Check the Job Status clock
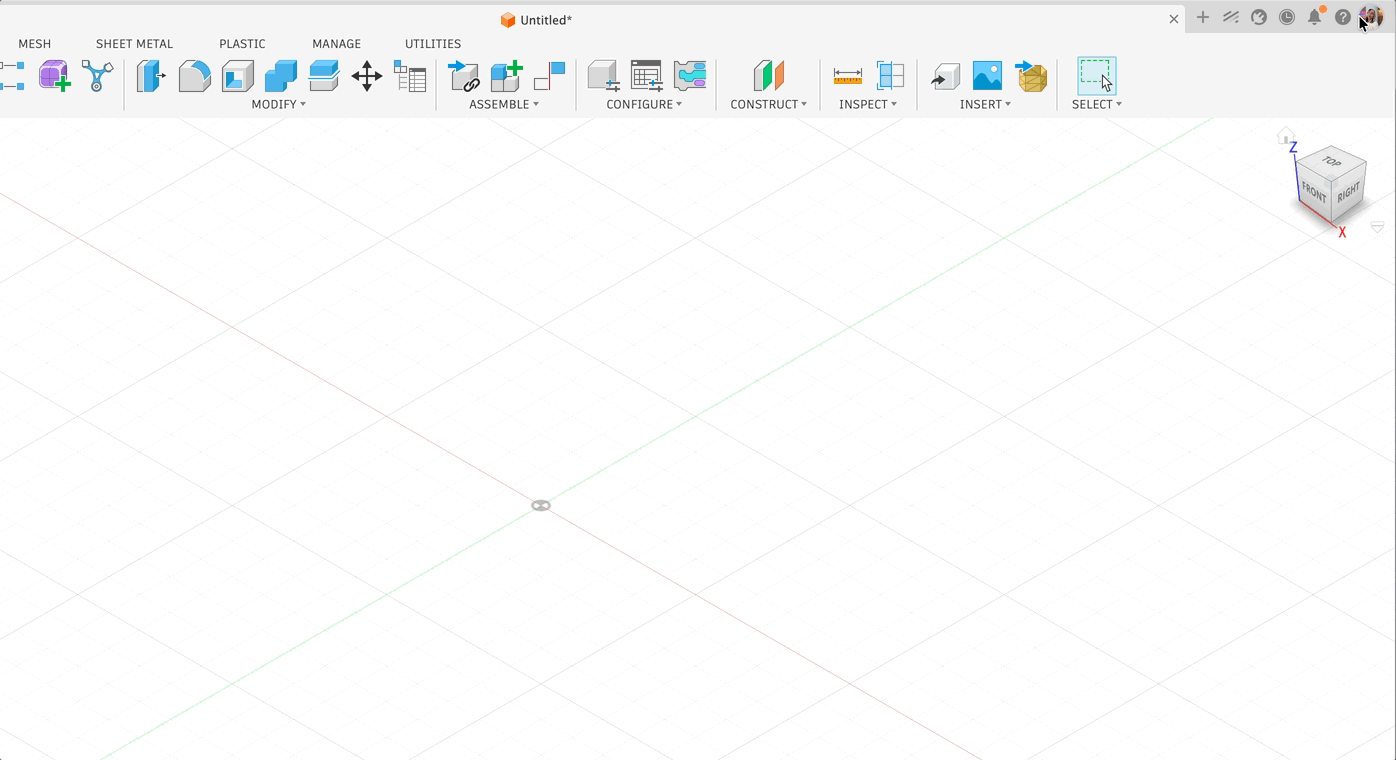1396x760 pixels. click(x=1287, y=17)
